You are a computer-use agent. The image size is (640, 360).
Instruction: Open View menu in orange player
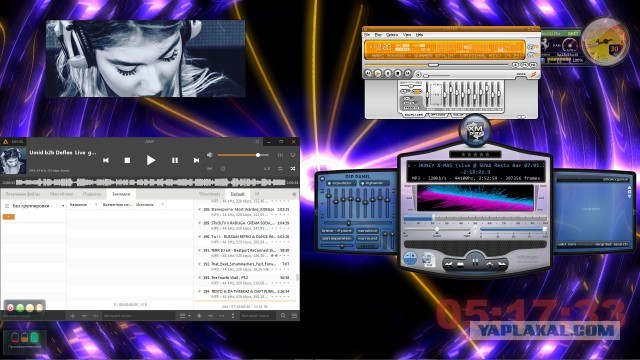point(407,35)
